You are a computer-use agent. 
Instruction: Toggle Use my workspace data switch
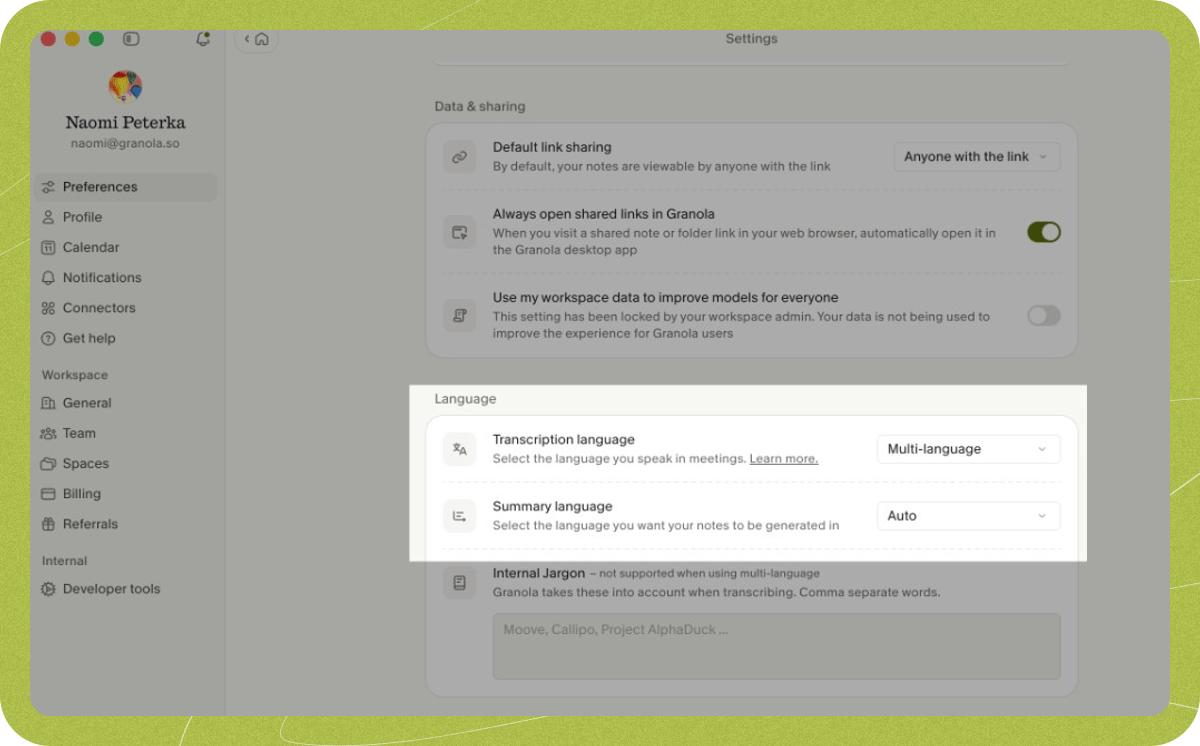(x=1044, y=315)
